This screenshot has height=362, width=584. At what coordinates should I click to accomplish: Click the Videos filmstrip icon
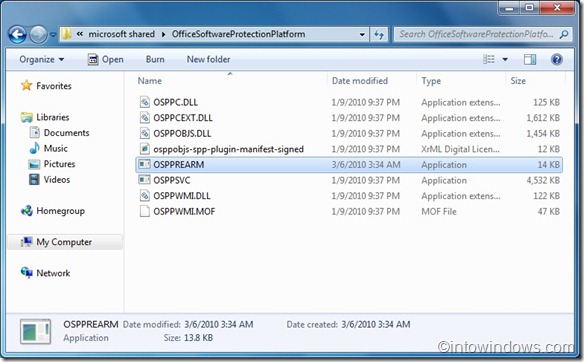34,180
